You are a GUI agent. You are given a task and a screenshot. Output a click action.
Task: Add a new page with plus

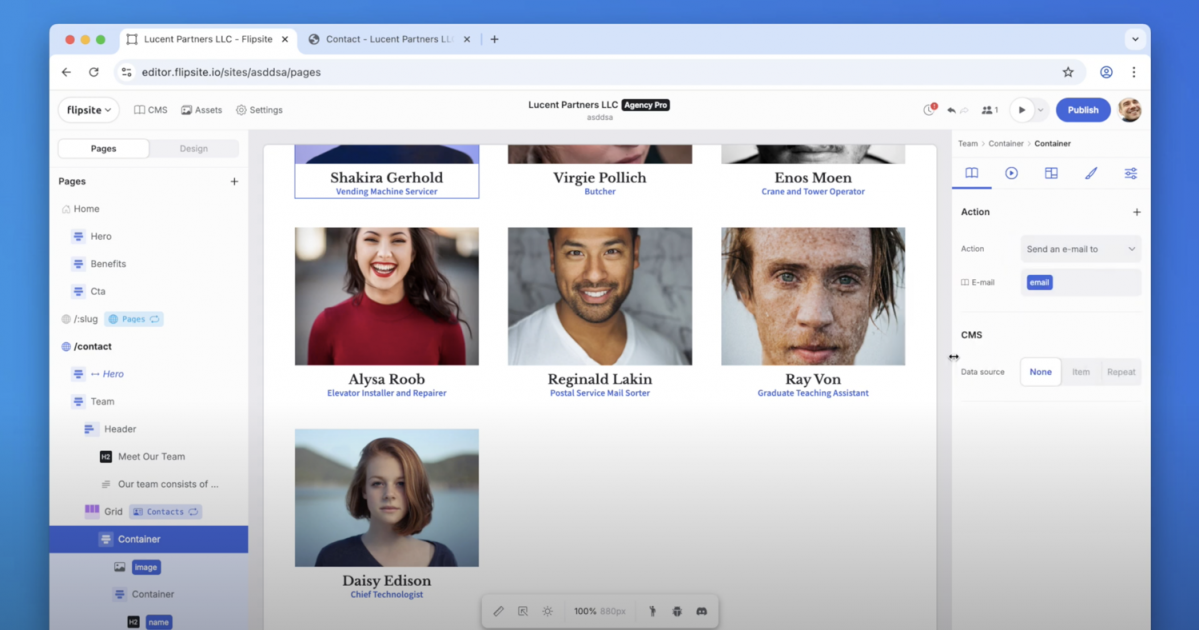tap(234, 181)
